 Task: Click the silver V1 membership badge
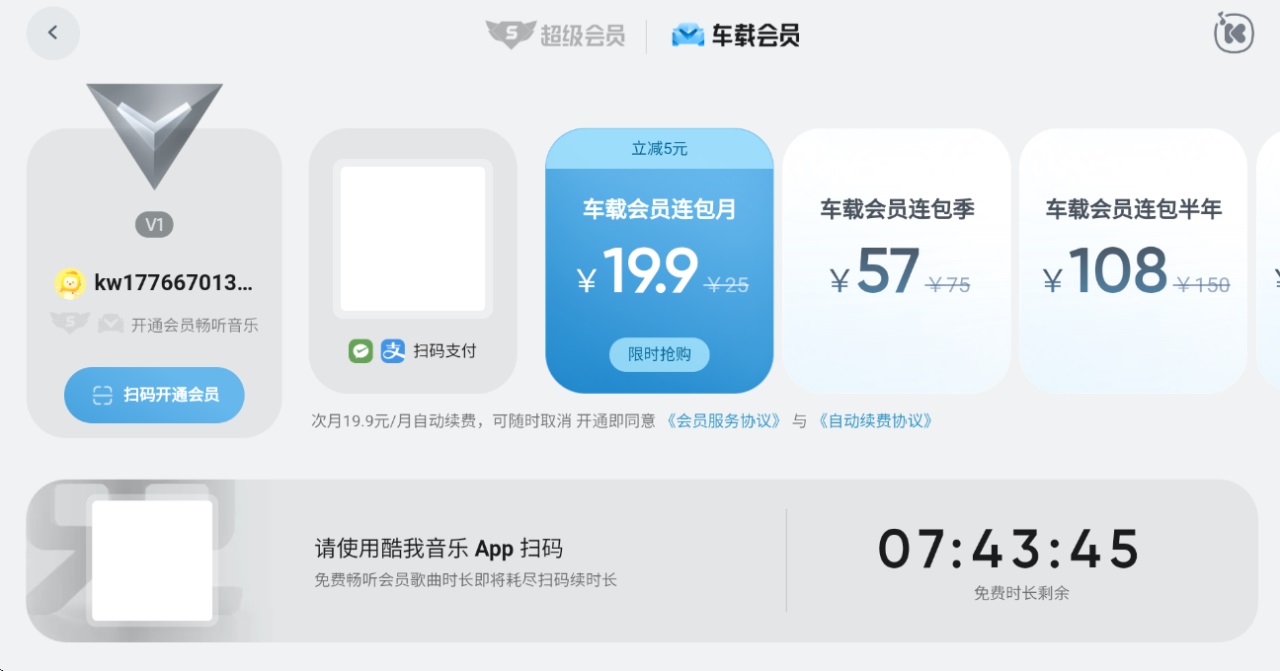point(154,135)
